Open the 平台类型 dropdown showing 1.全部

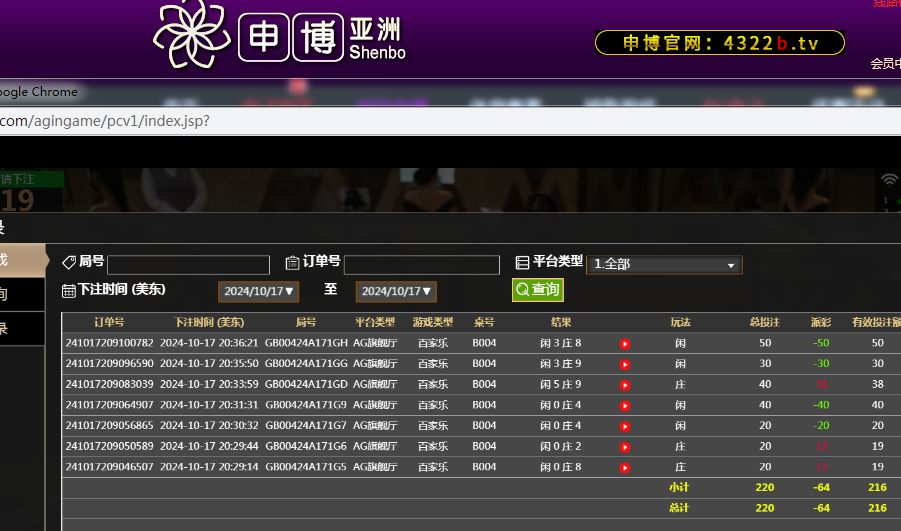[664, 265]
